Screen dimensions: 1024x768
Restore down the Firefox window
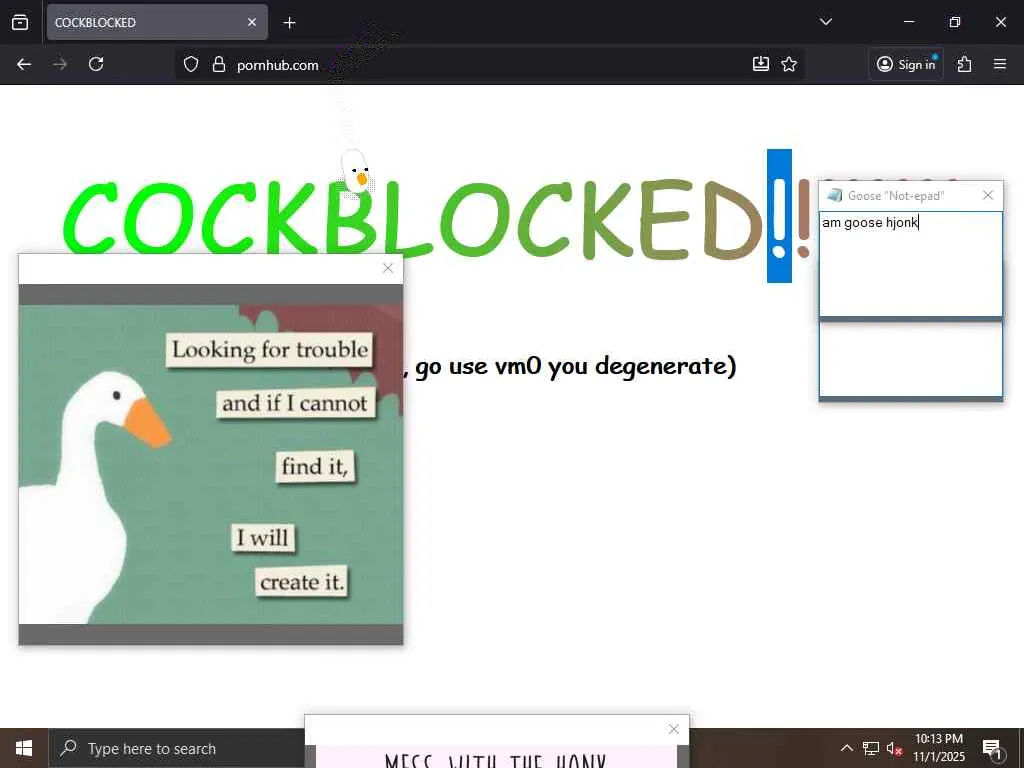pyautogui.click(x=955, y=22)
